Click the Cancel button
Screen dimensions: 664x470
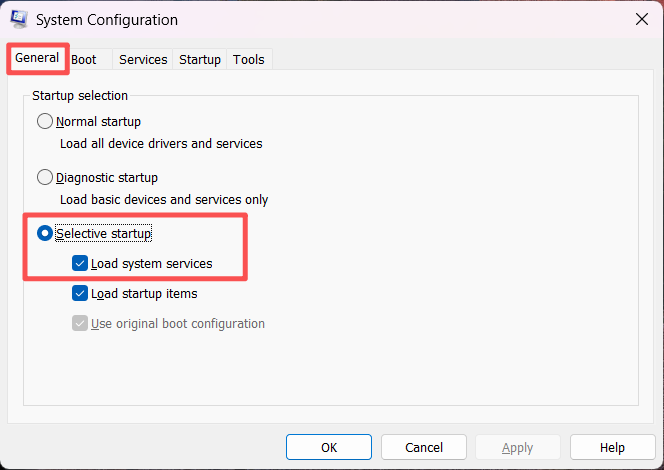tap(424, 447)
